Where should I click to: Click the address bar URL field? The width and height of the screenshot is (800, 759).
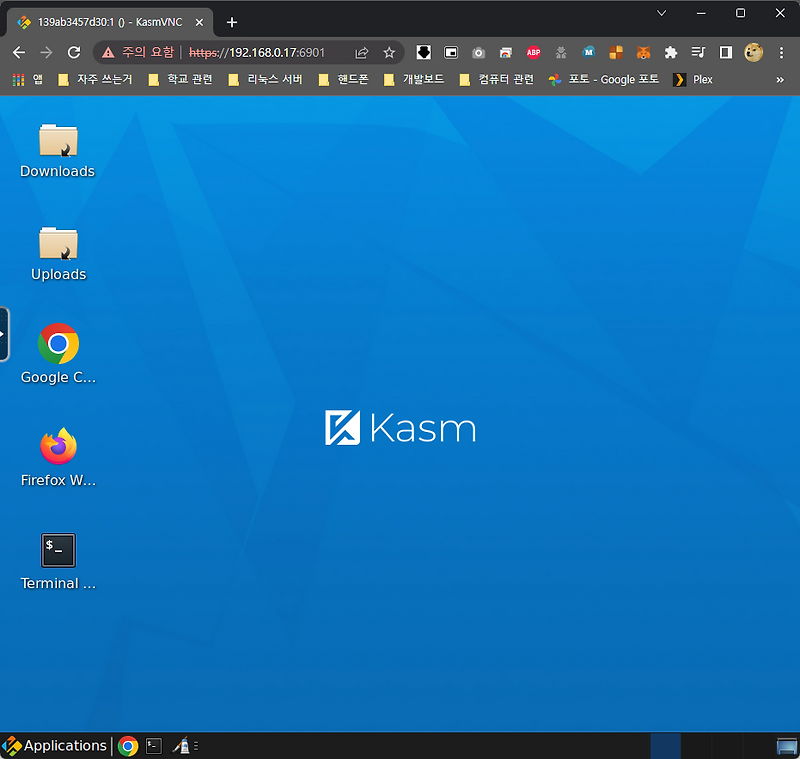click(230, 52)
